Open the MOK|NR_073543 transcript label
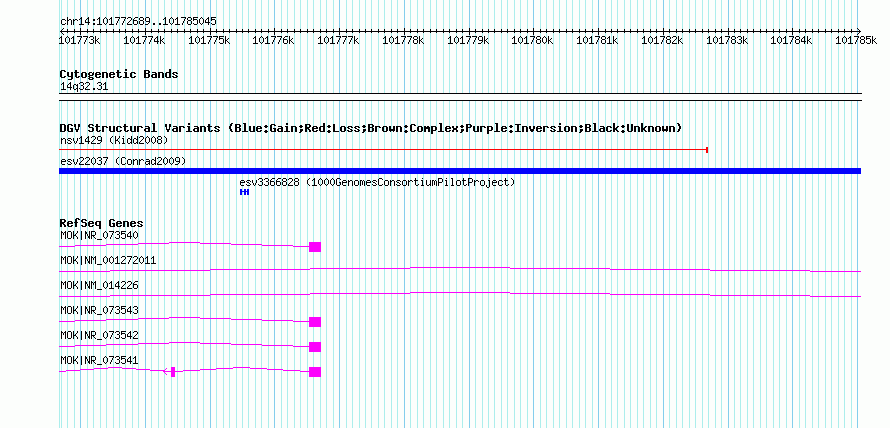890x428 pixels. click(99, 310)
